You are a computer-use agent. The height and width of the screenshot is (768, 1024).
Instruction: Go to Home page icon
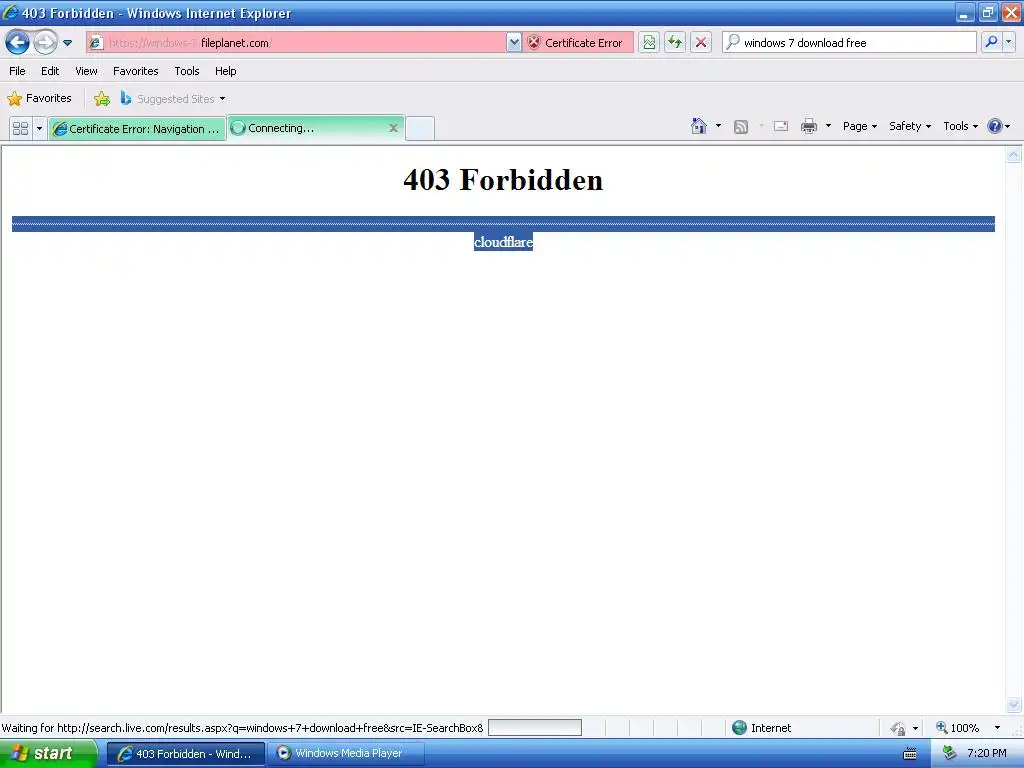coord(699,126)
